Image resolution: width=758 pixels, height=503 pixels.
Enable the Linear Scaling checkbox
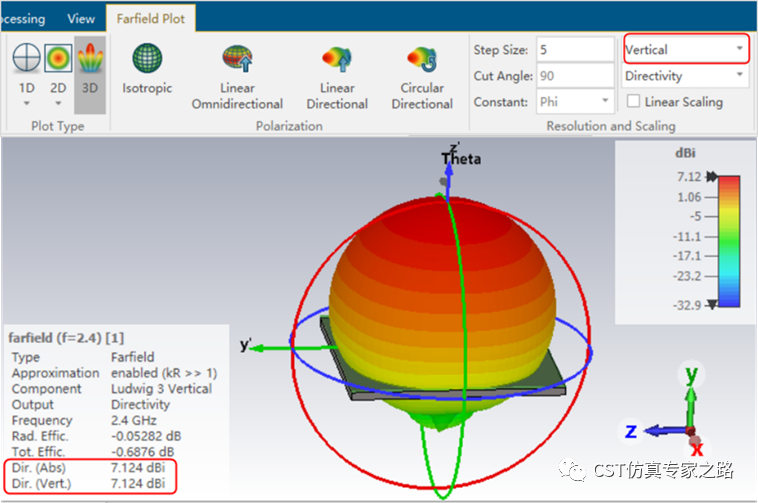633,101
